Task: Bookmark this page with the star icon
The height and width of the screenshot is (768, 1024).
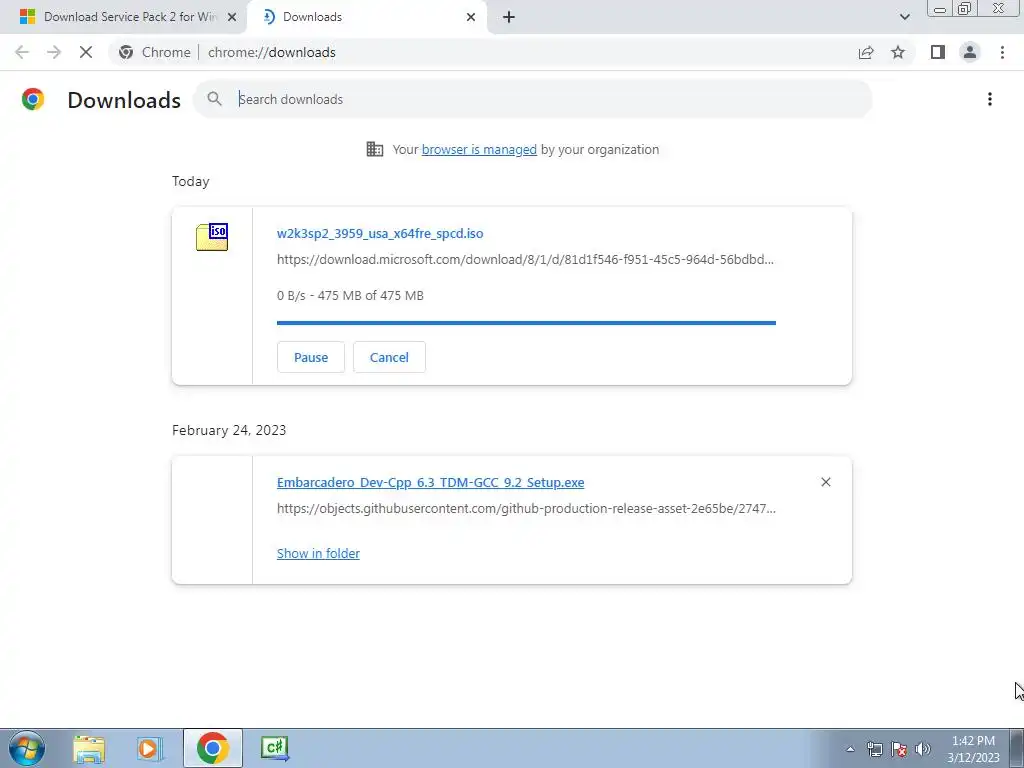Action: [x=898, y=52]
